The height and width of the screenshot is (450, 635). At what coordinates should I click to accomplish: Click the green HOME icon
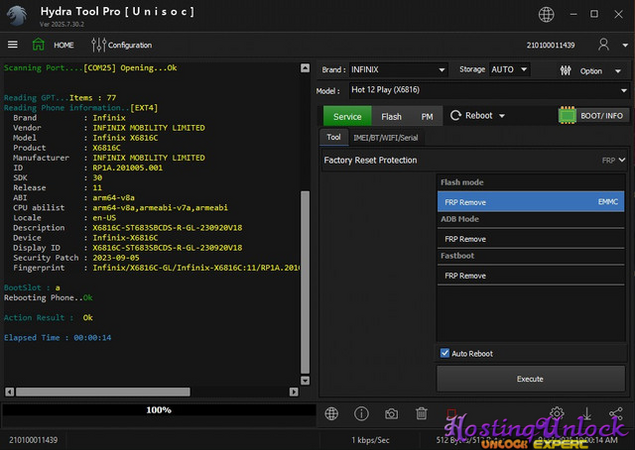click(38, 45)
